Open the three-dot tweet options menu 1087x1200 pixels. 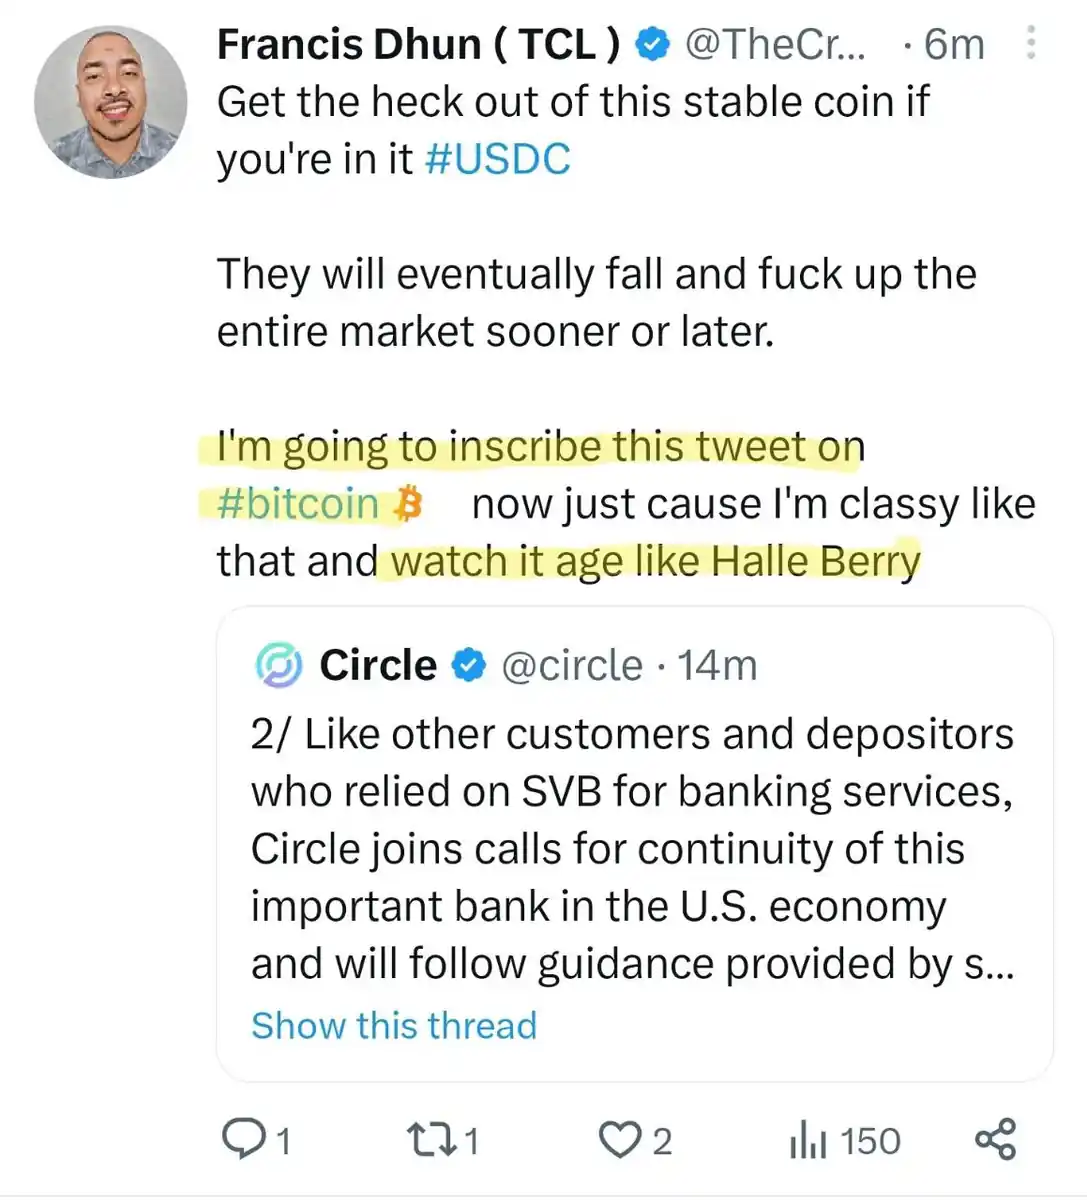(x=1031, y=43)
